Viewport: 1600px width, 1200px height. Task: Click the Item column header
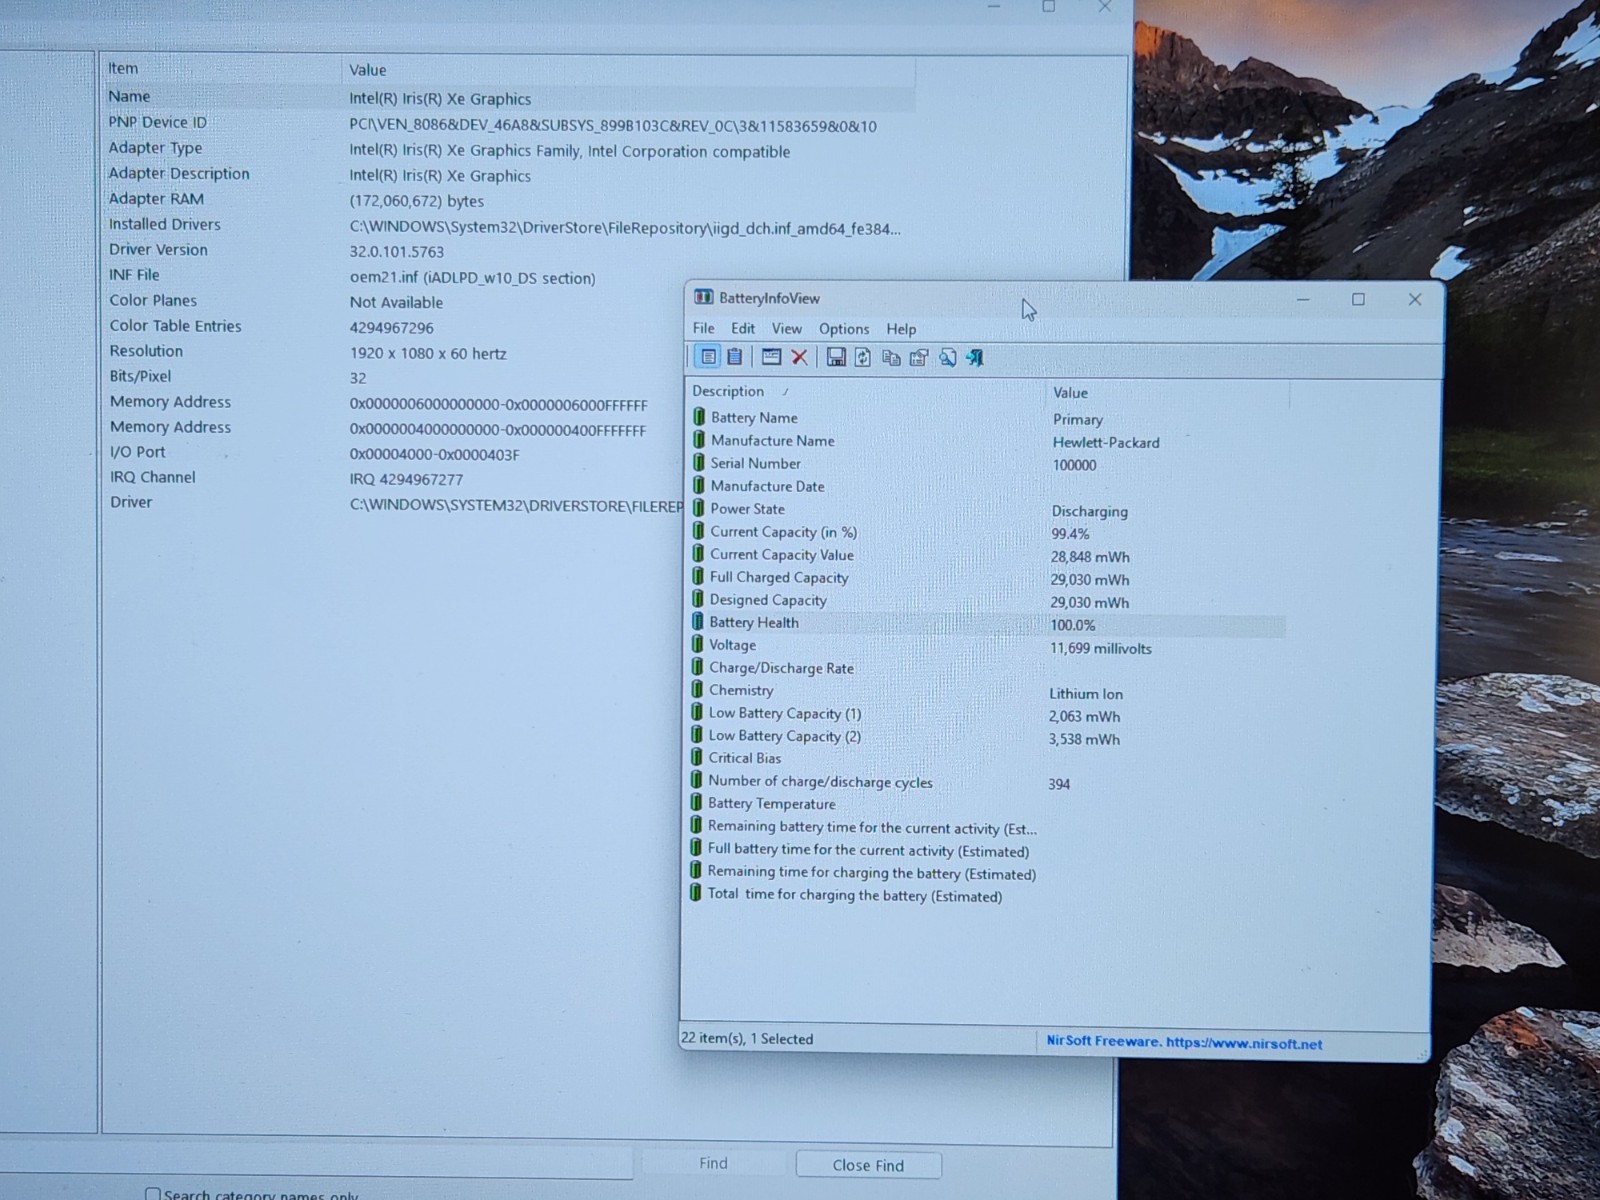point(221,68)
